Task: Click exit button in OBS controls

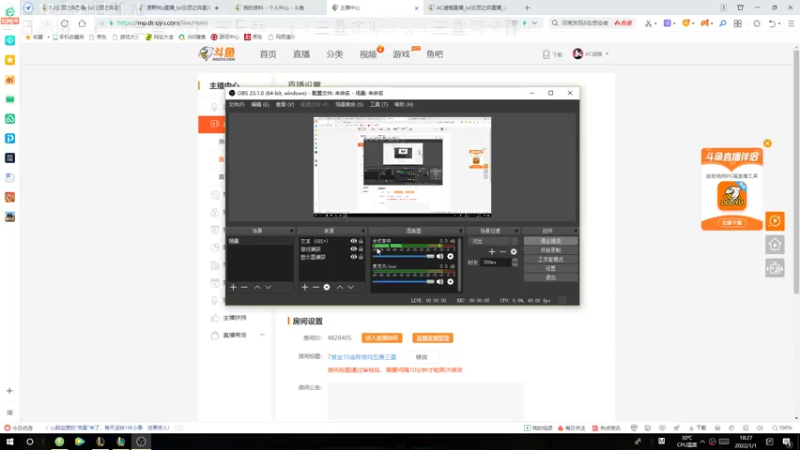Action: click(x=551, y=278)
